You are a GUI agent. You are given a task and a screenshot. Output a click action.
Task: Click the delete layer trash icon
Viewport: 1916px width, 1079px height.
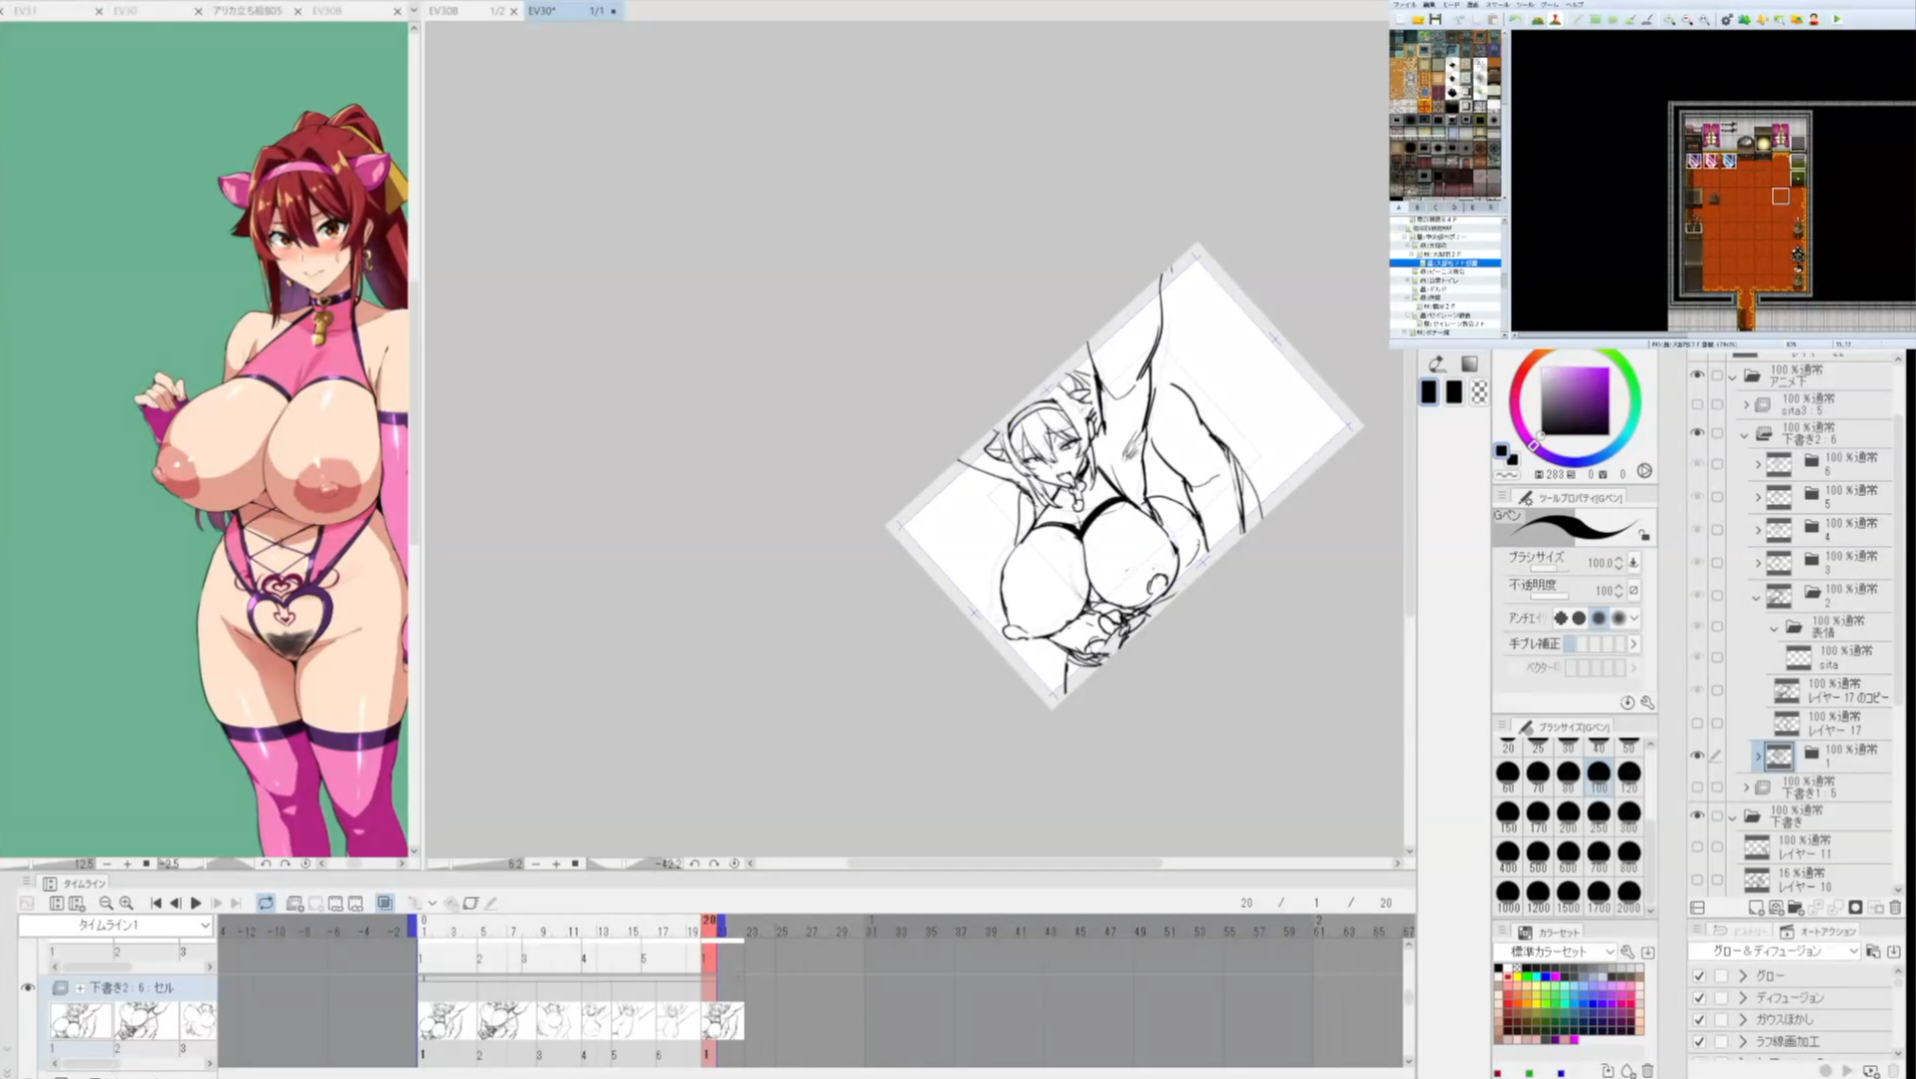click(1895, 908)
